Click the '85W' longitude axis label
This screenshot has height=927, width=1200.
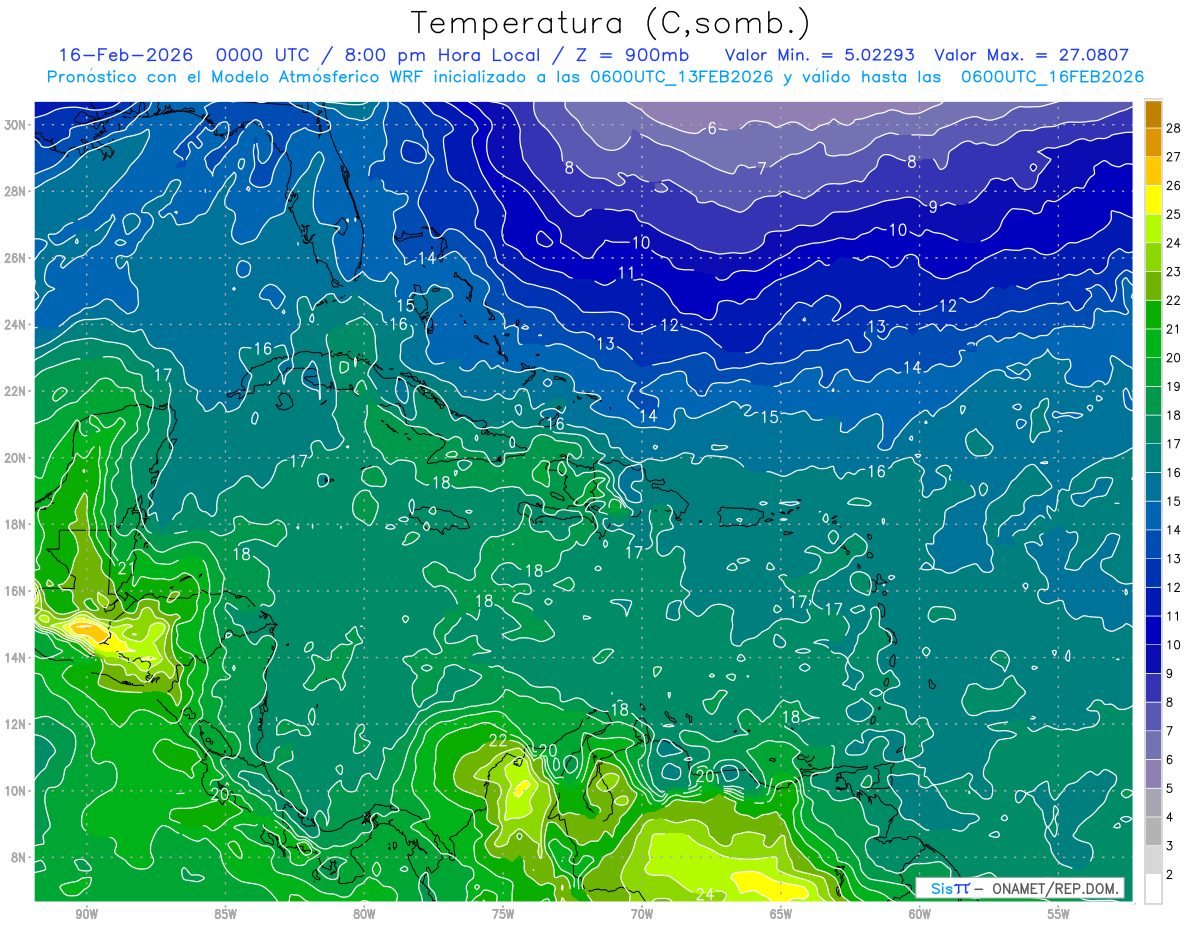pos(225,914)
